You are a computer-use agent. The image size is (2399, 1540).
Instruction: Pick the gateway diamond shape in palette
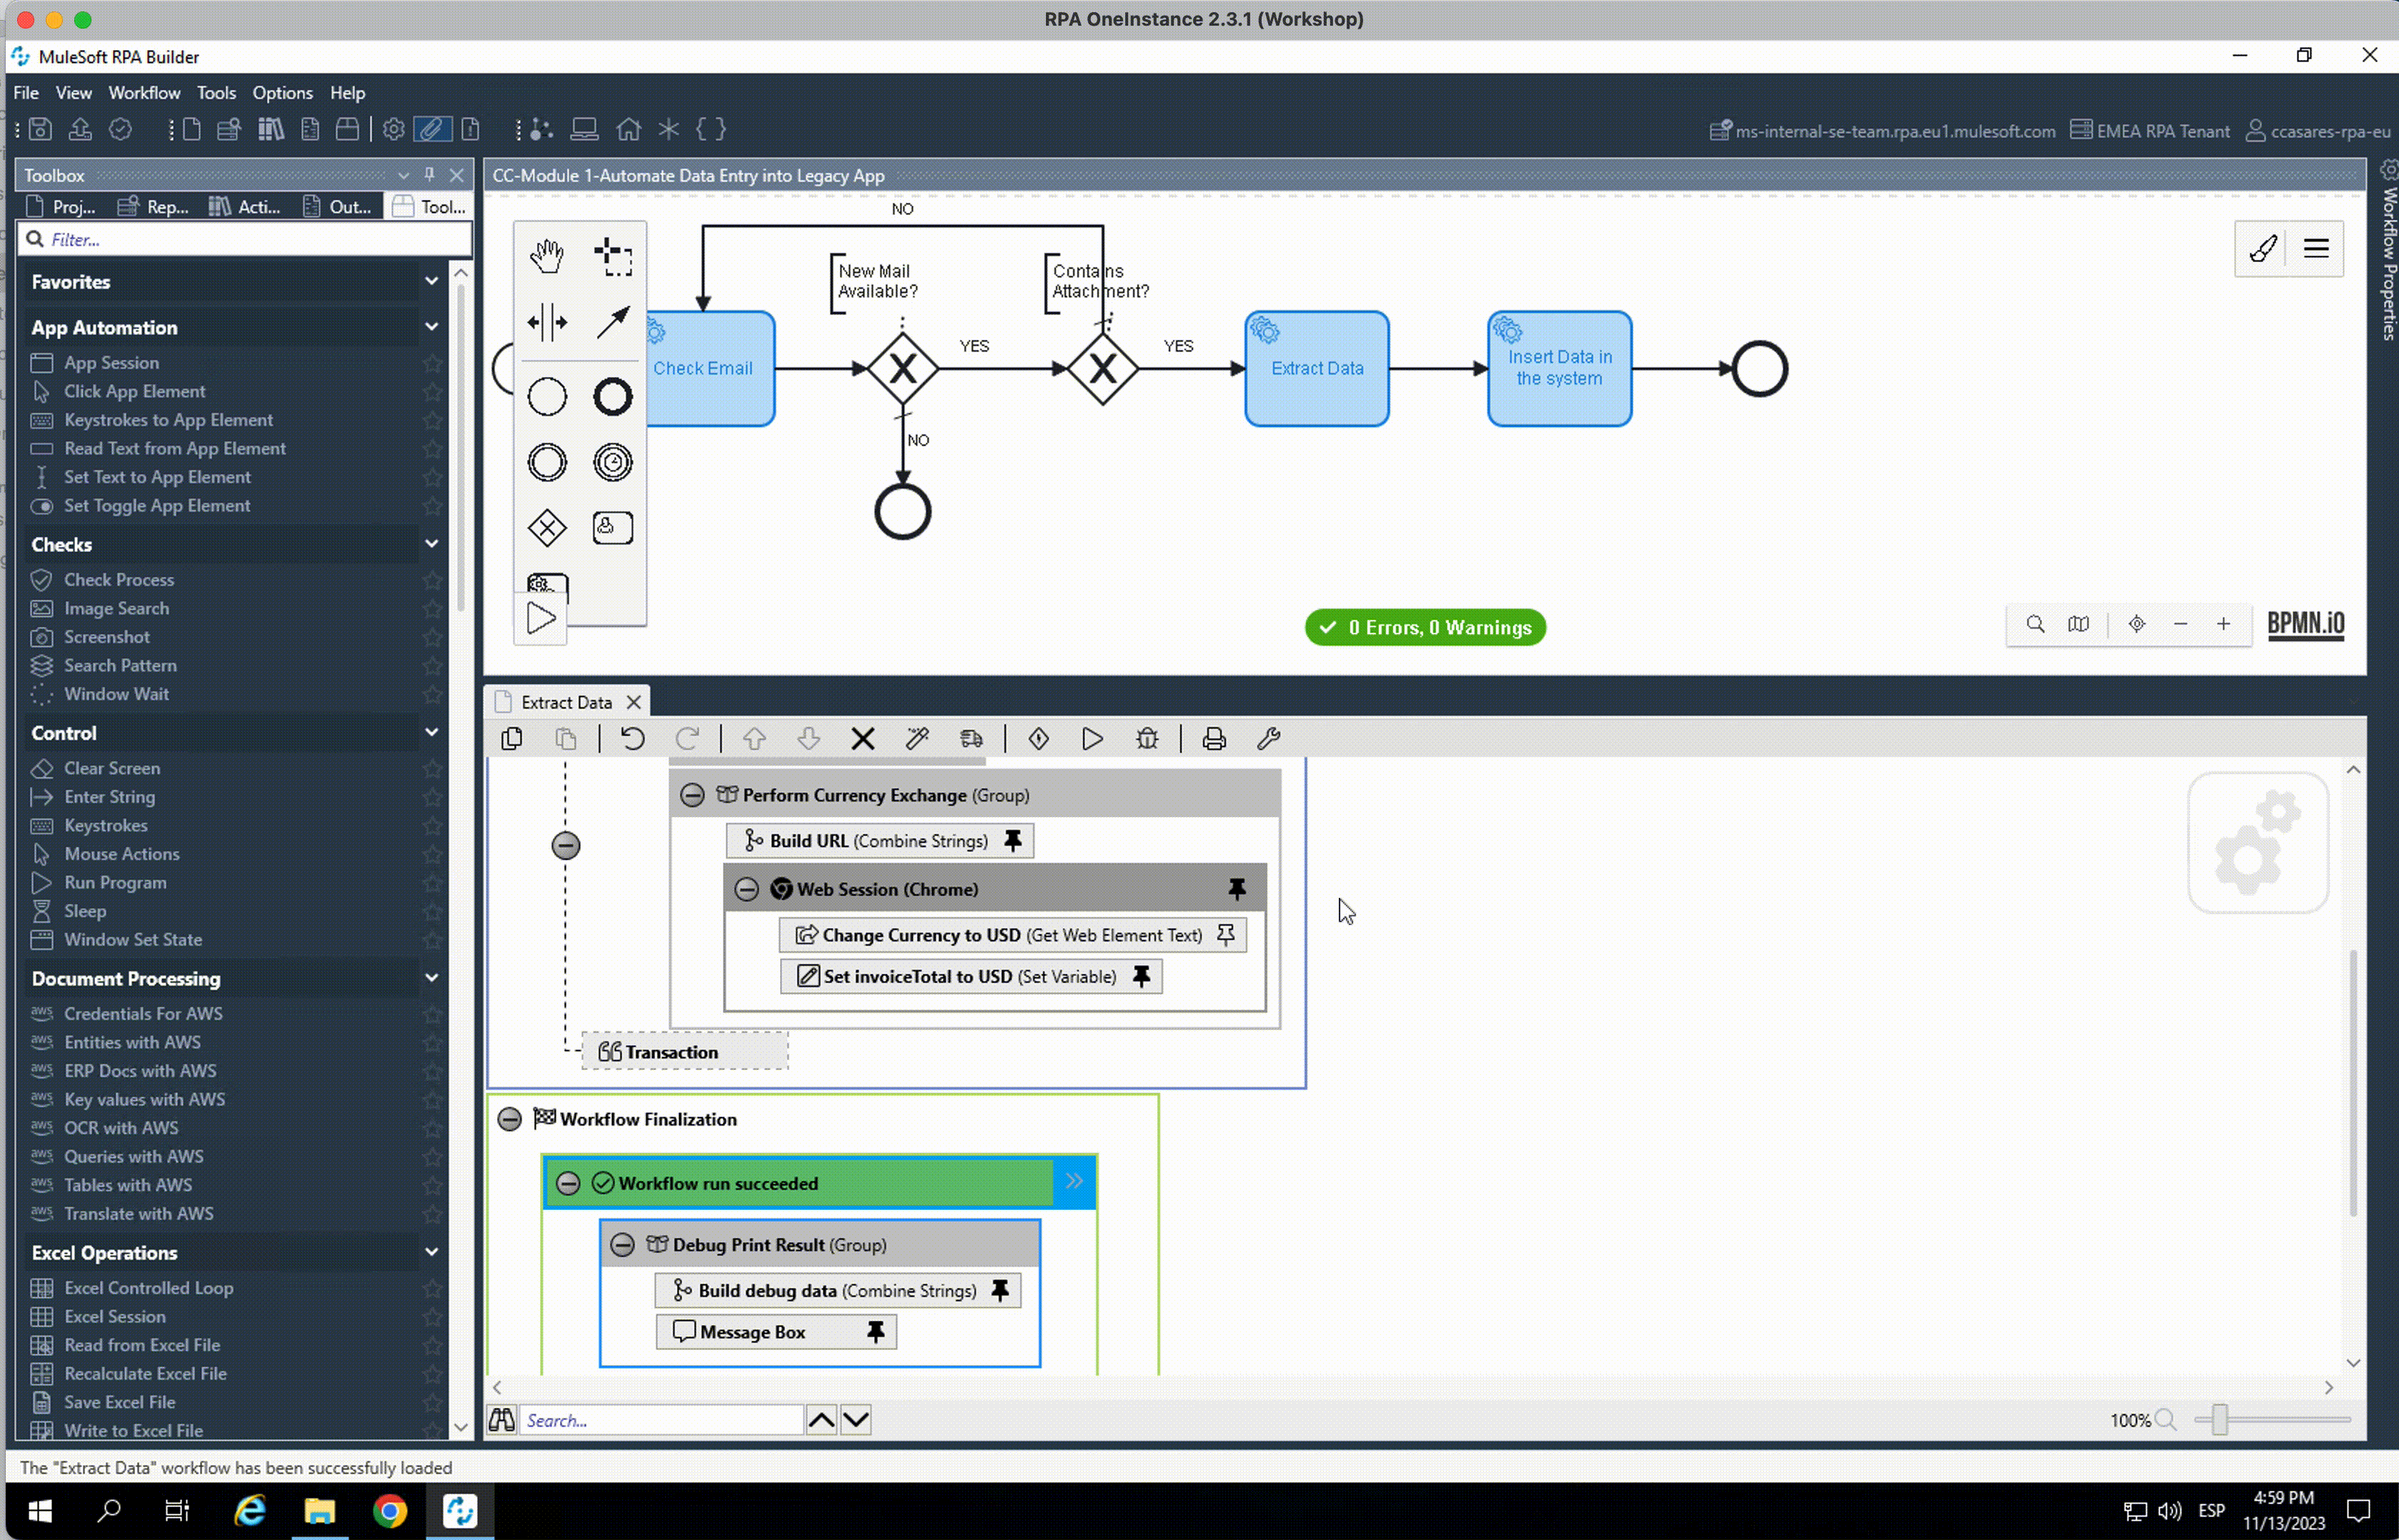coord(546,528)
